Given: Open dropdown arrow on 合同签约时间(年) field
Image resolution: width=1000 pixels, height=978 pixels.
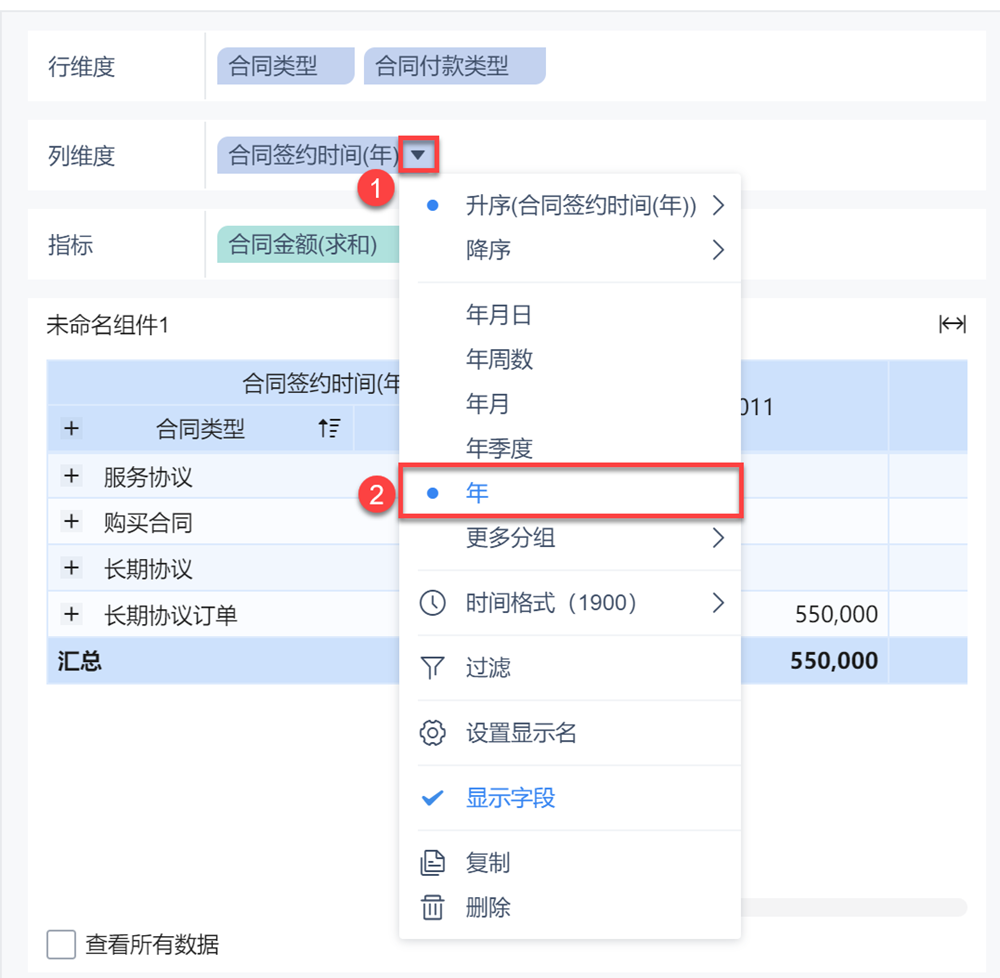Looking at the screenshot, I should coord(419,155).
